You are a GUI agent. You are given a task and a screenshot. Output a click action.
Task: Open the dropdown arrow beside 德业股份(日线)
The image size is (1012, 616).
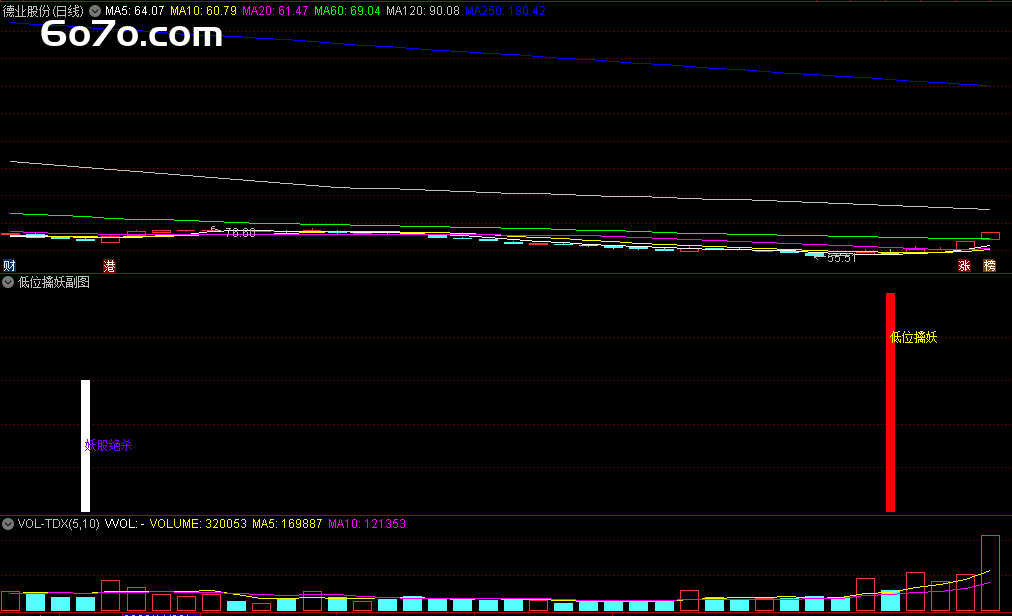tap(95, 10)
